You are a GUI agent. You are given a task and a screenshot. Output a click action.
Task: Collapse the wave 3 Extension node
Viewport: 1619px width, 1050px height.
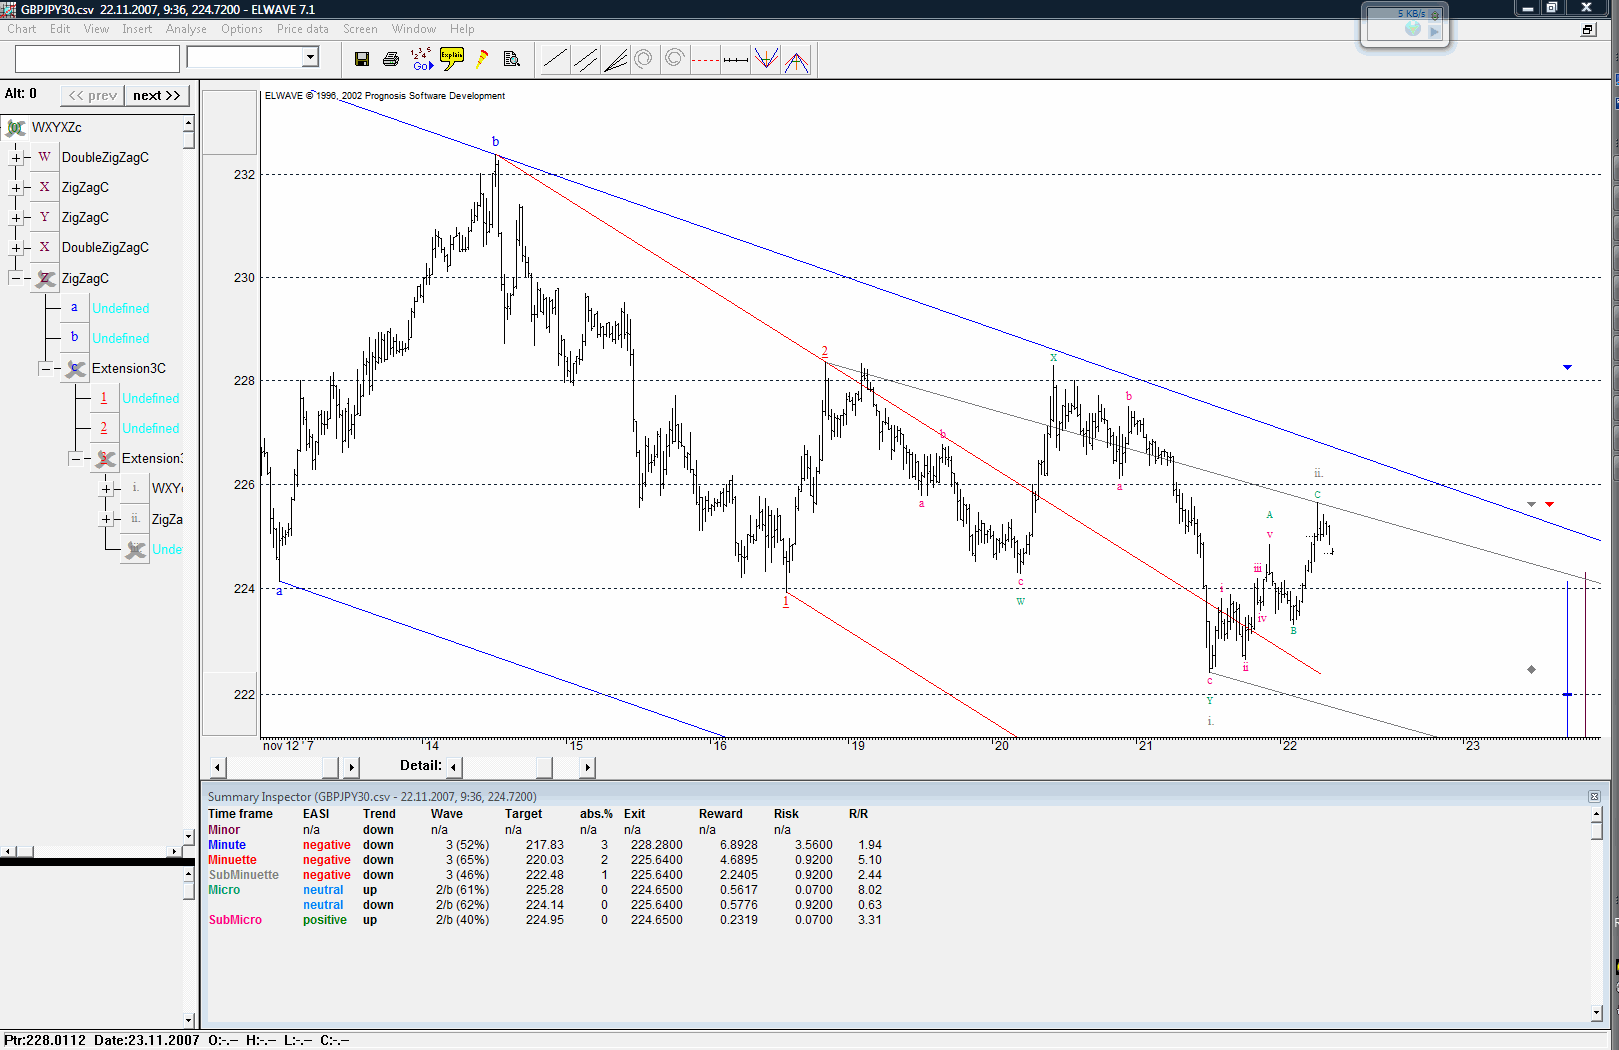pos(76,458)
